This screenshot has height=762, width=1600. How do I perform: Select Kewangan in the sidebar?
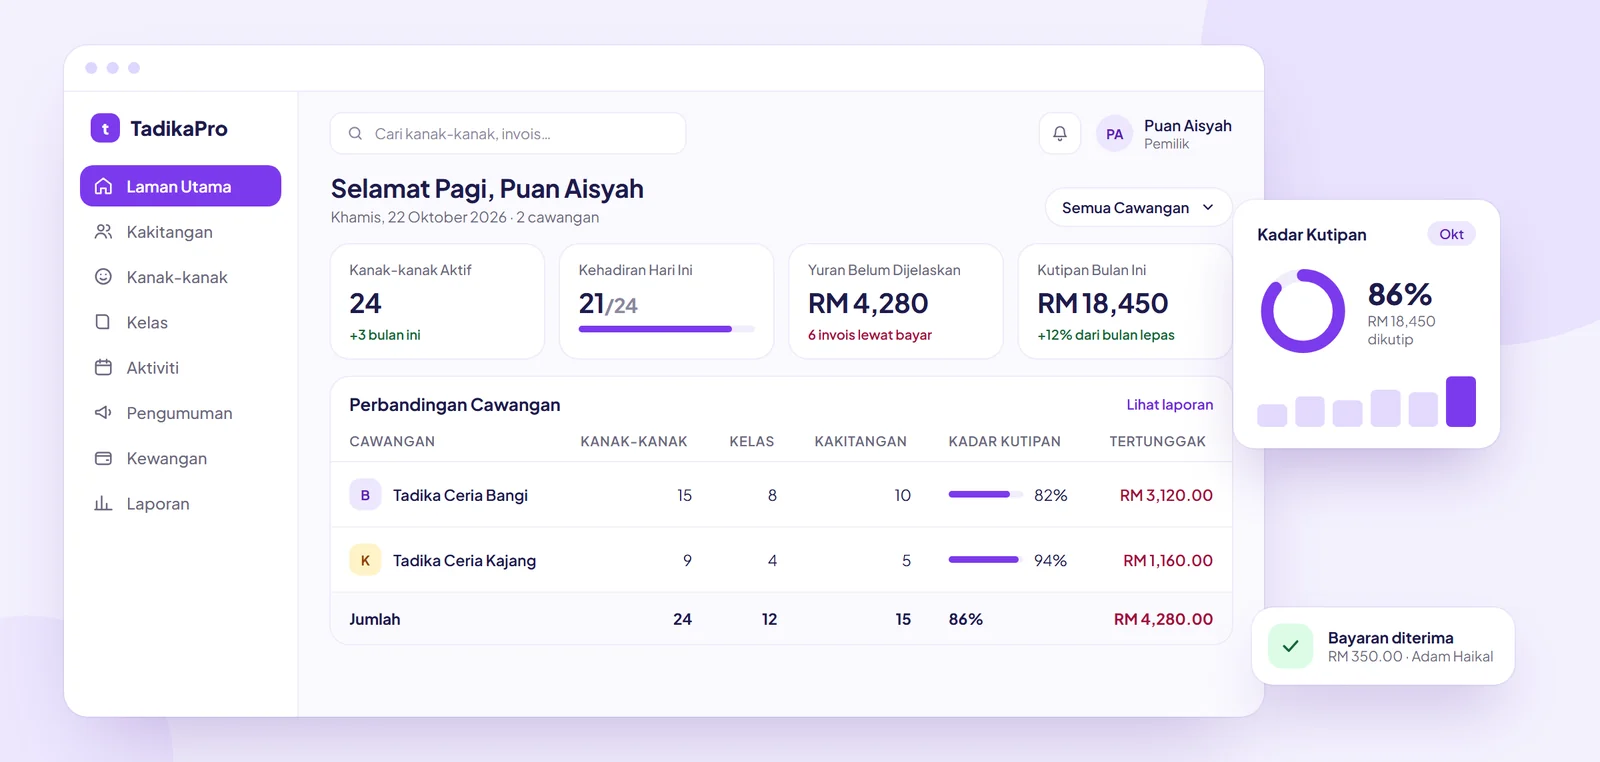(x=180, y=458)
